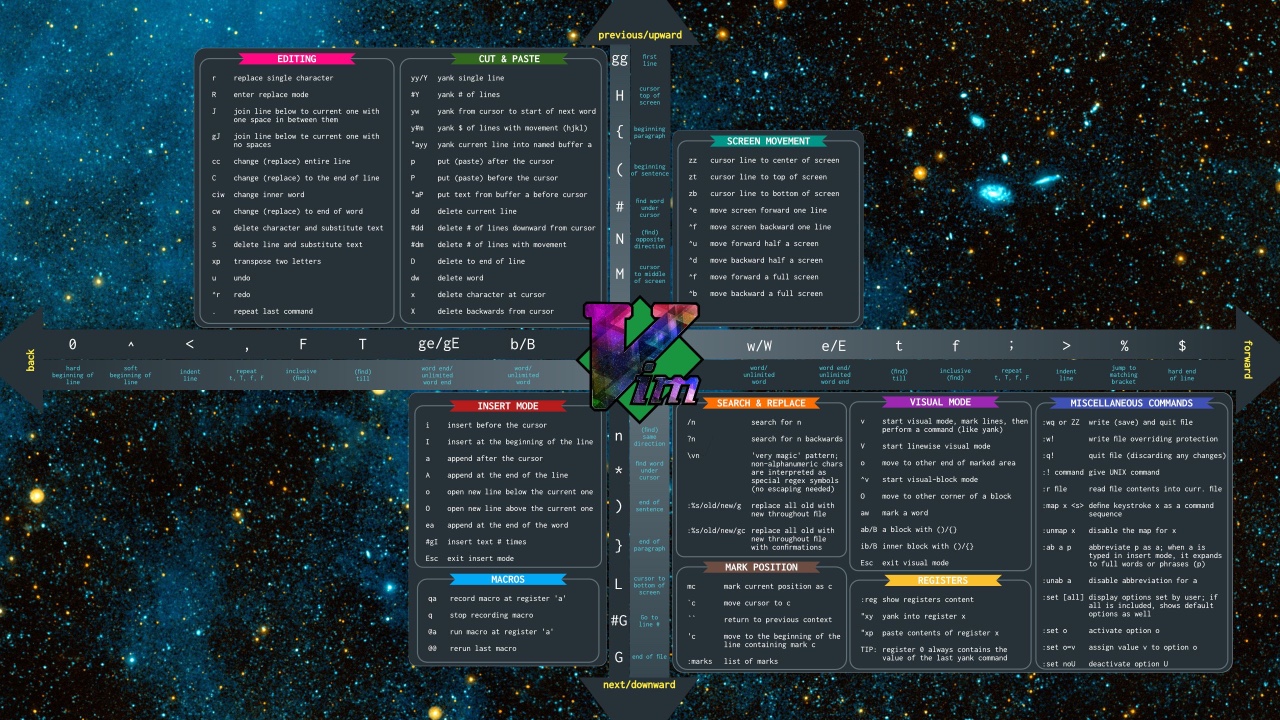This screenshot has height=720, width=1280.
Task: Click the SCREEN MOVEMENT section header
Action: (x=768, y=141)
